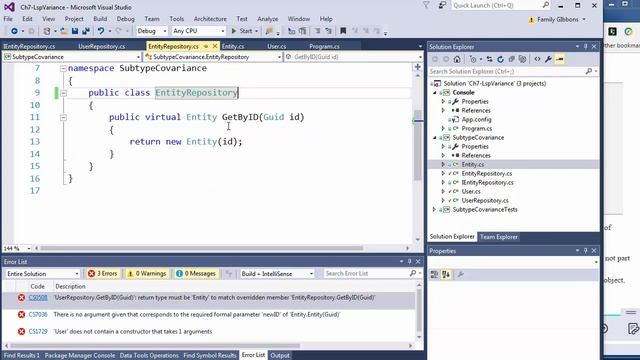Open the Any CPU platform dropdown
The height and width of the screenshot is (360, 640).
(198, 31)
